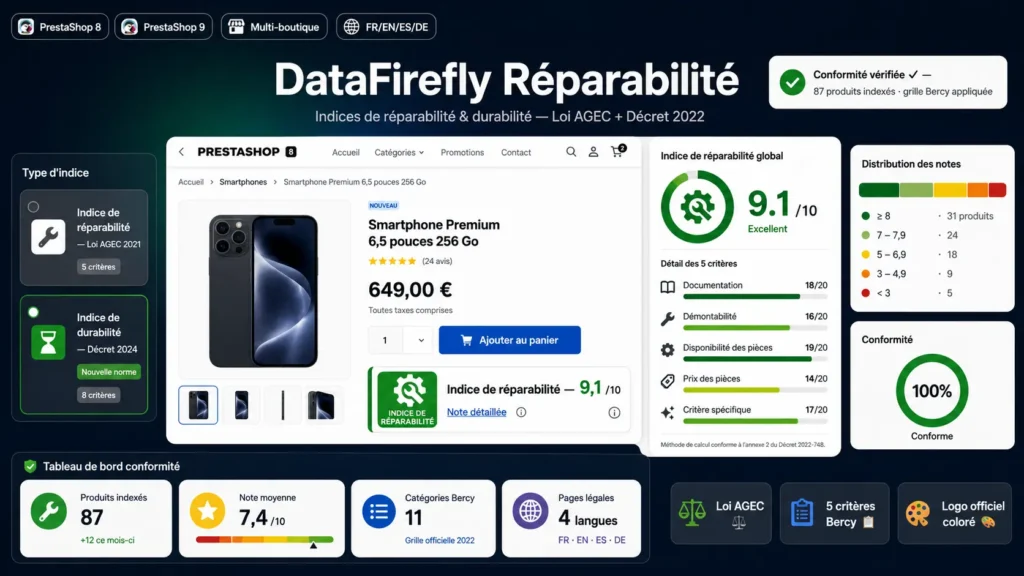
Task: Click the Disponibilité des pièces gear icon
Action: click(667, 349)
